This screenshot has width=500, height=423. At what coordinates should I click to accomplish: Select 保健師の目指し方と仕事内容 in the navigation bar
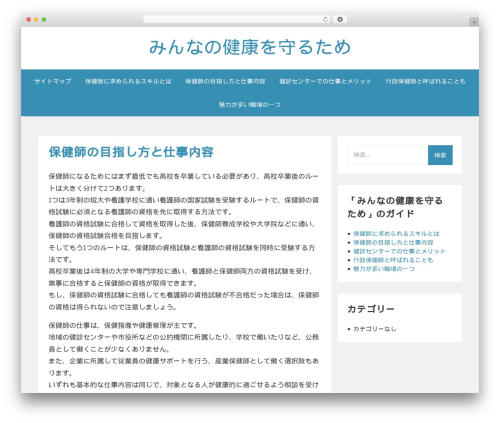pyautogui.click(x=225, y=81)
